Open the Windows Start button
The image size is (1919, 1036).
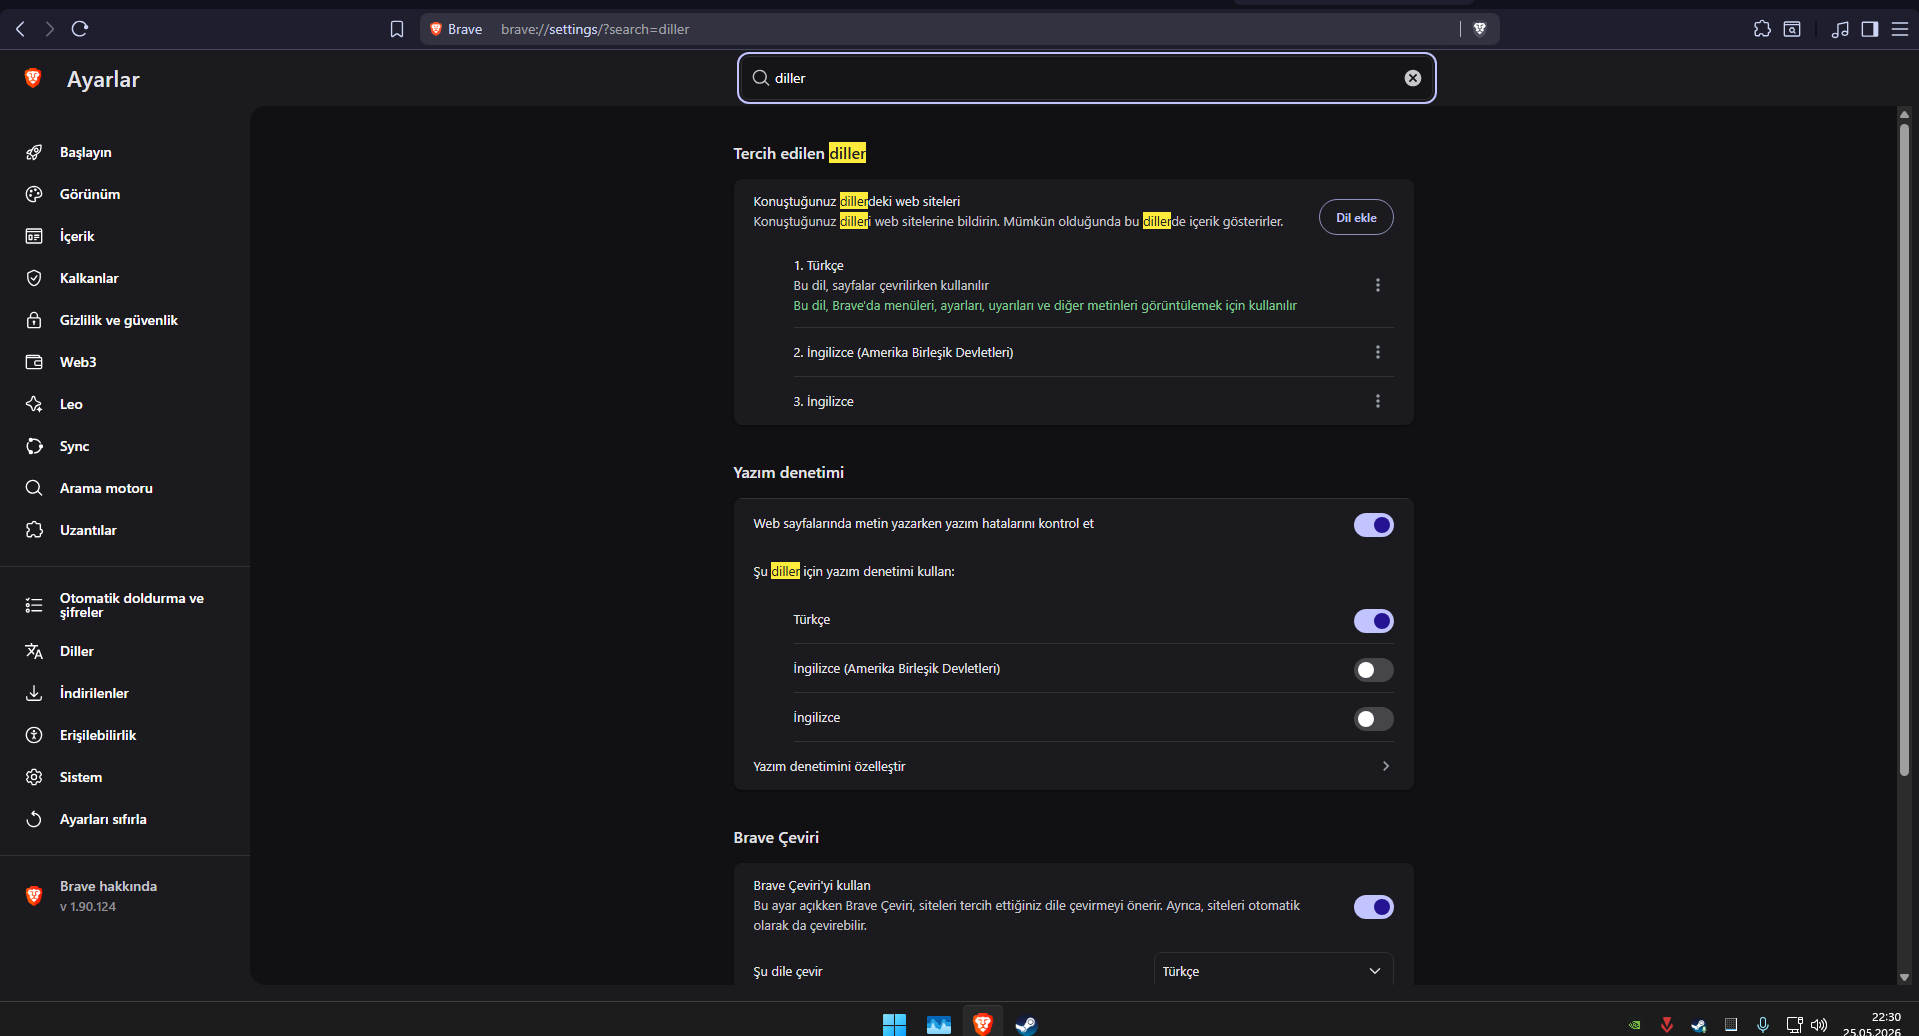(x=894, y=1024)
